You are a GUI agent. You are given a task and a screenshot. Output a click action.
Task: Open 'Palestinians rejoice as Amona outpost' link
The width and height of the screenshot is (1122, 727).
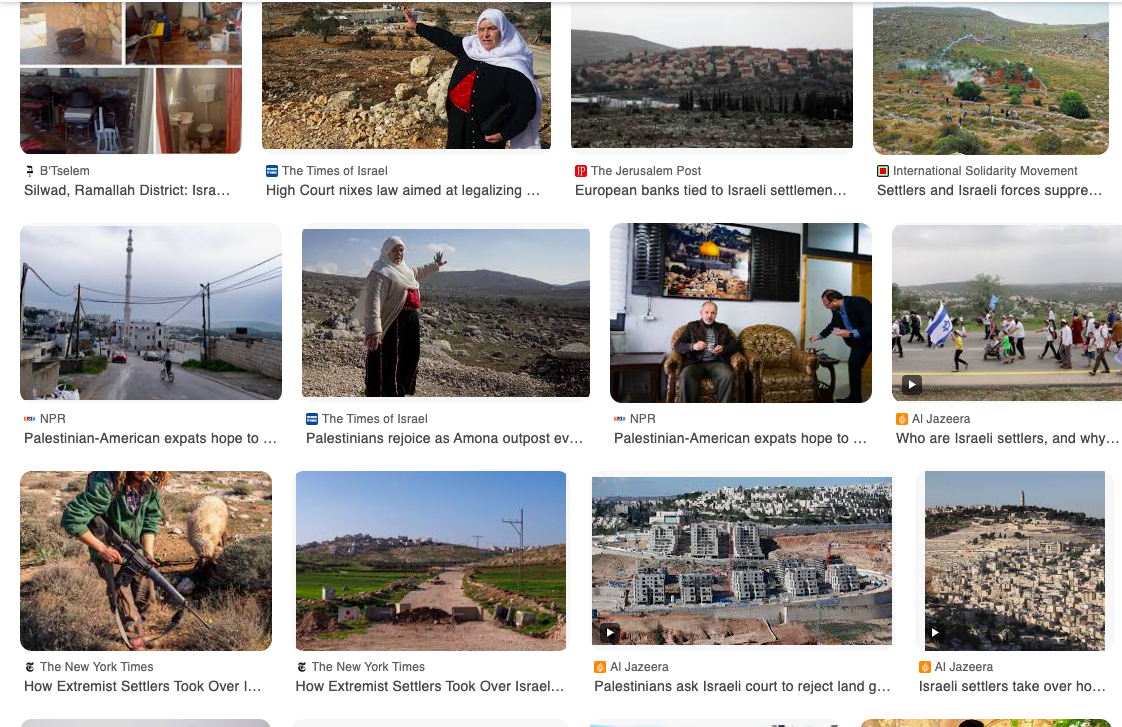tap(444, 439)
